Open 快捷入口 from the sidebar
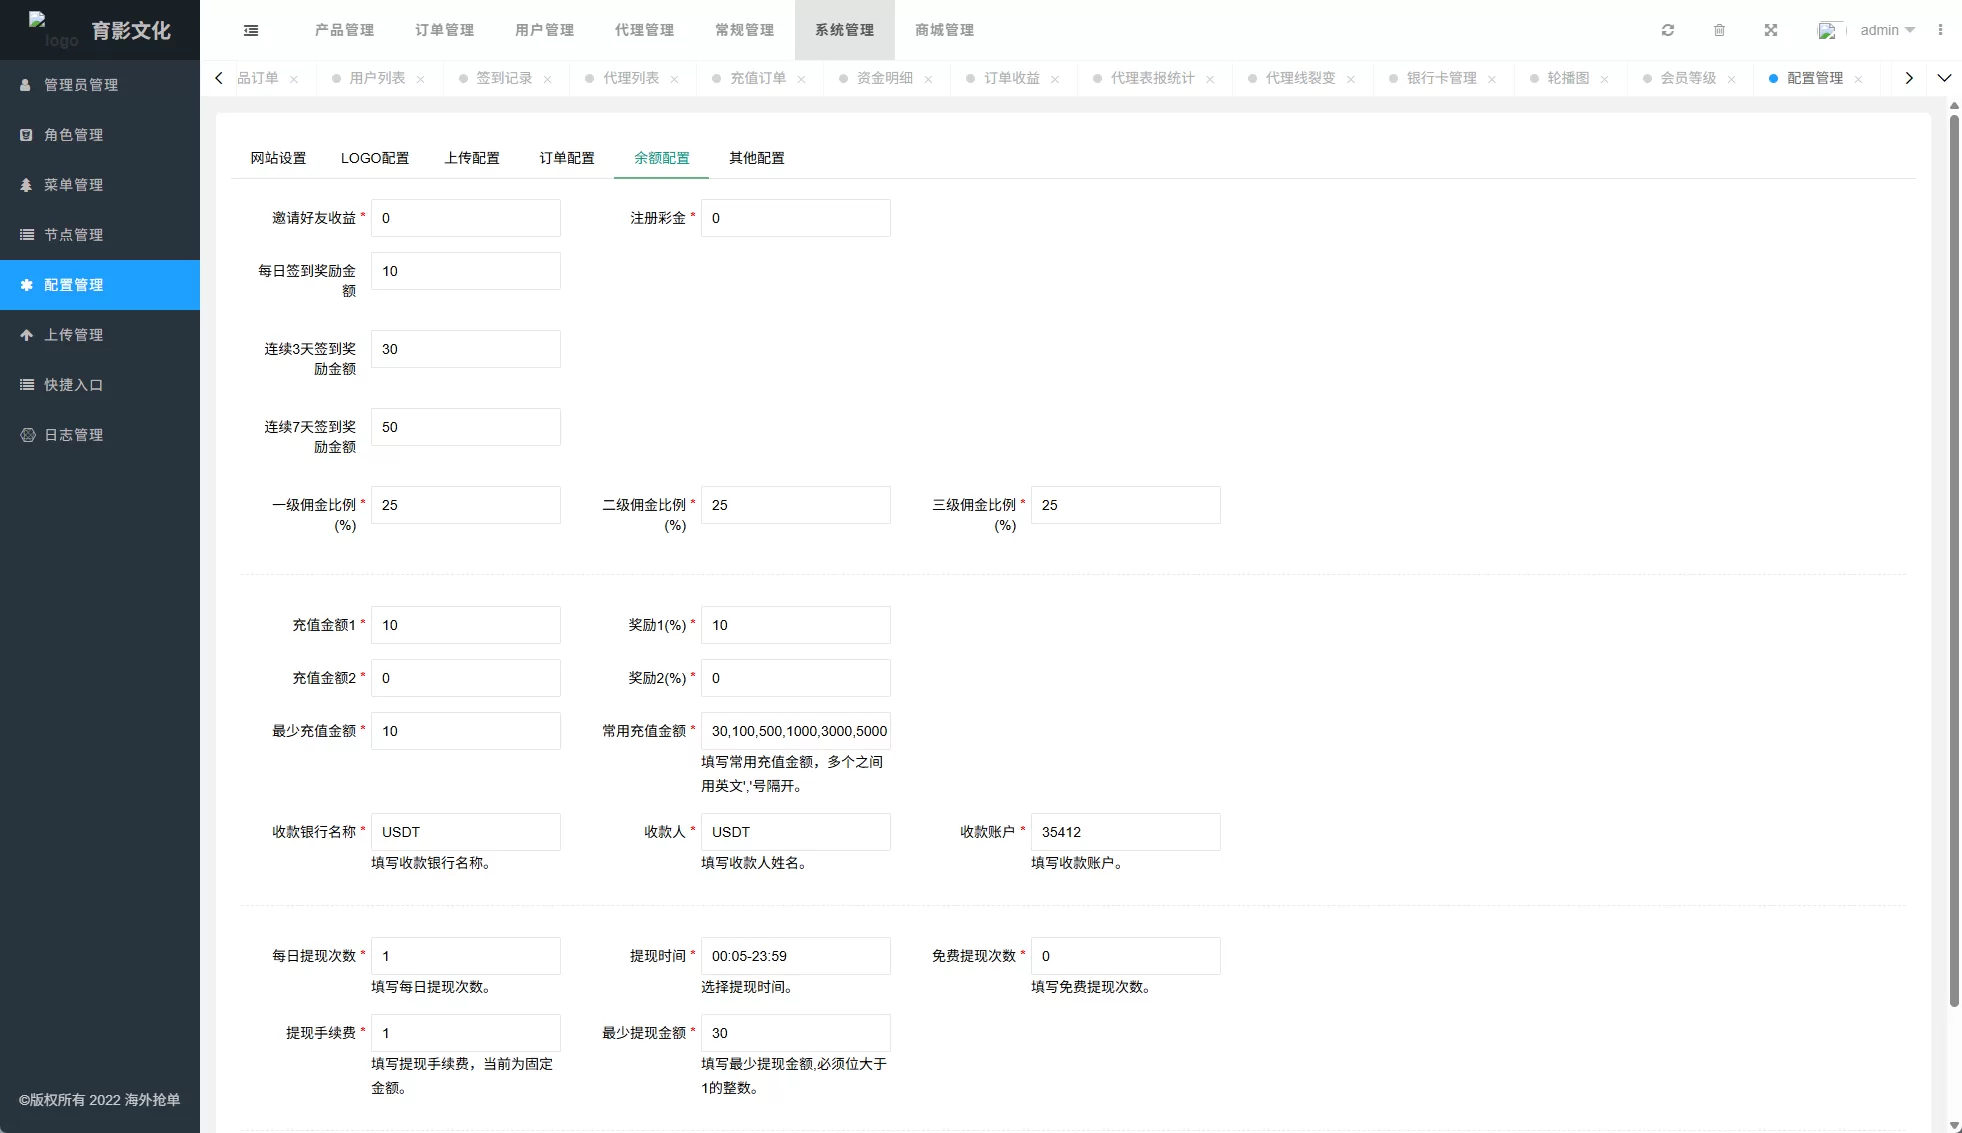1962x1133 pixels. tap(75, 385)
